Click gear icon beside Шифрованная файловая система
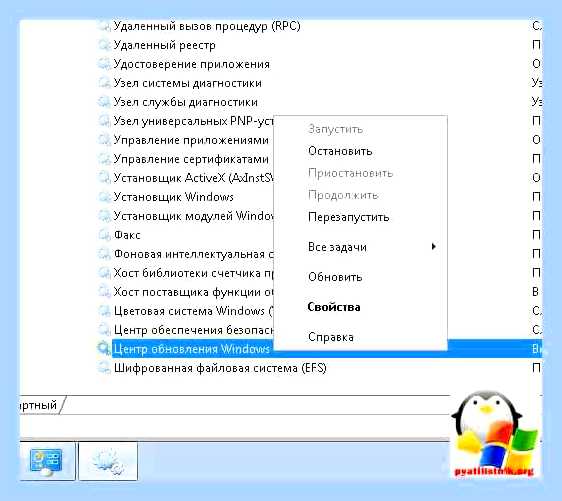562x501 pixels. pyautogui.click(x=104, y=368)
